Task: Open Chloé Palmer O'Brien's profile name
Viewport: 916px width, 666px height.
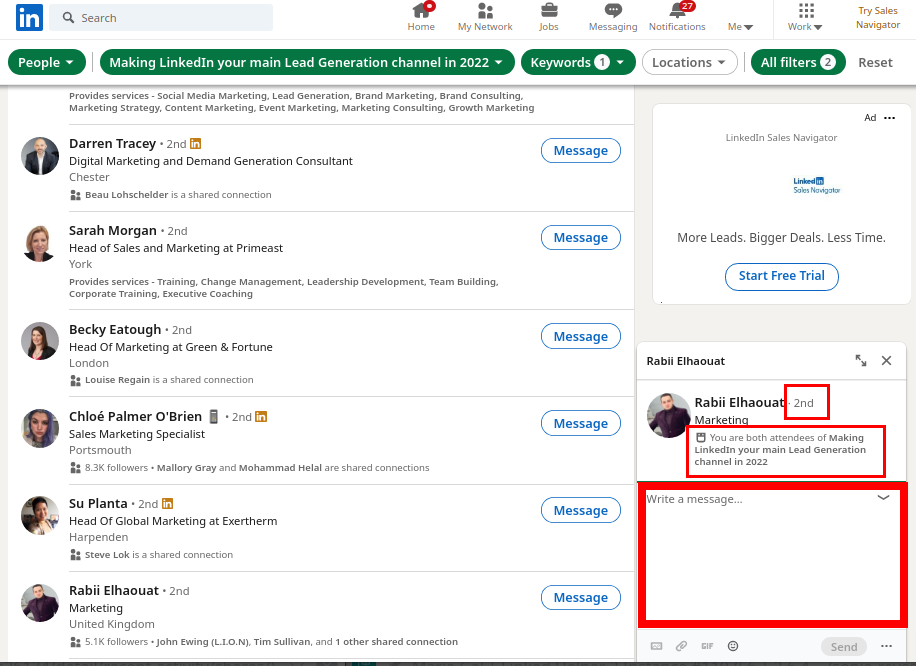Action: [x=136, y=417]
